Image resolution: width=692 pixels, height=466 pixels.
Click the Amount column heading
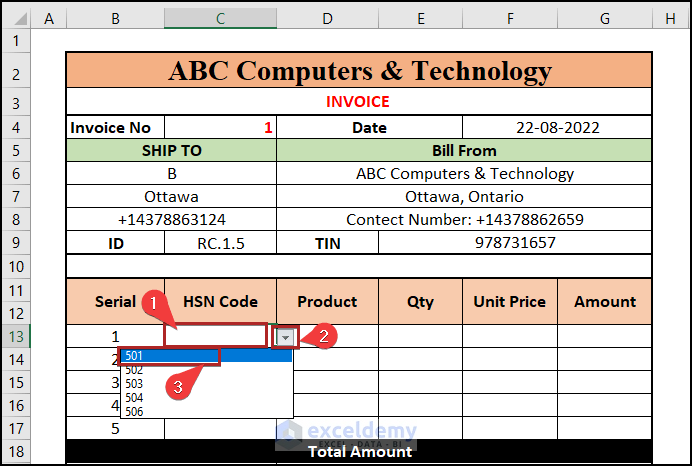(x=605, y=301)
